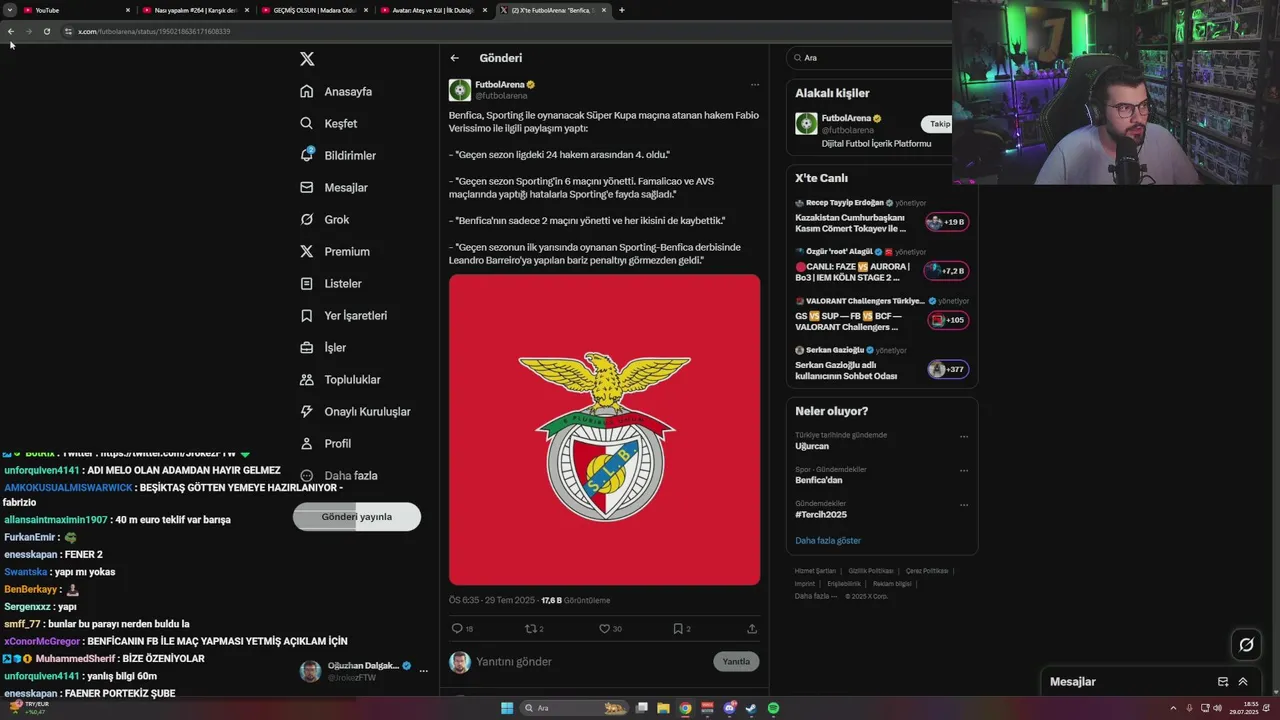
Task: Click the reply icon with 18 replies
Action: [x=457, y=628]
